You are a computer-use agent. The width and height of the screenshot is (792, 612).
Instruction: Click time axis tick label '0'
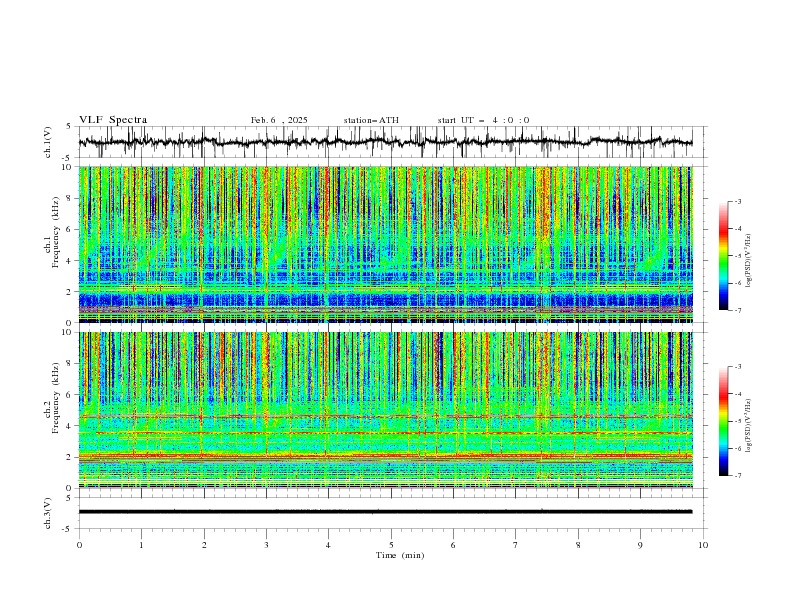(79, 545)
